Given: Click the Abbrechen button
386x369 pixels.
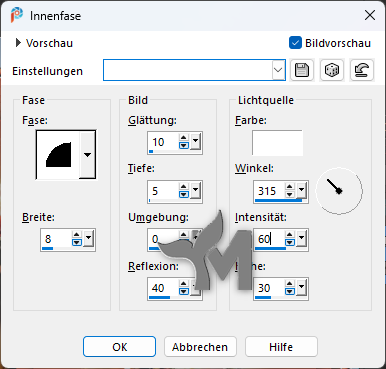Looking at the screenshot, I should click(x=200, y=347).
